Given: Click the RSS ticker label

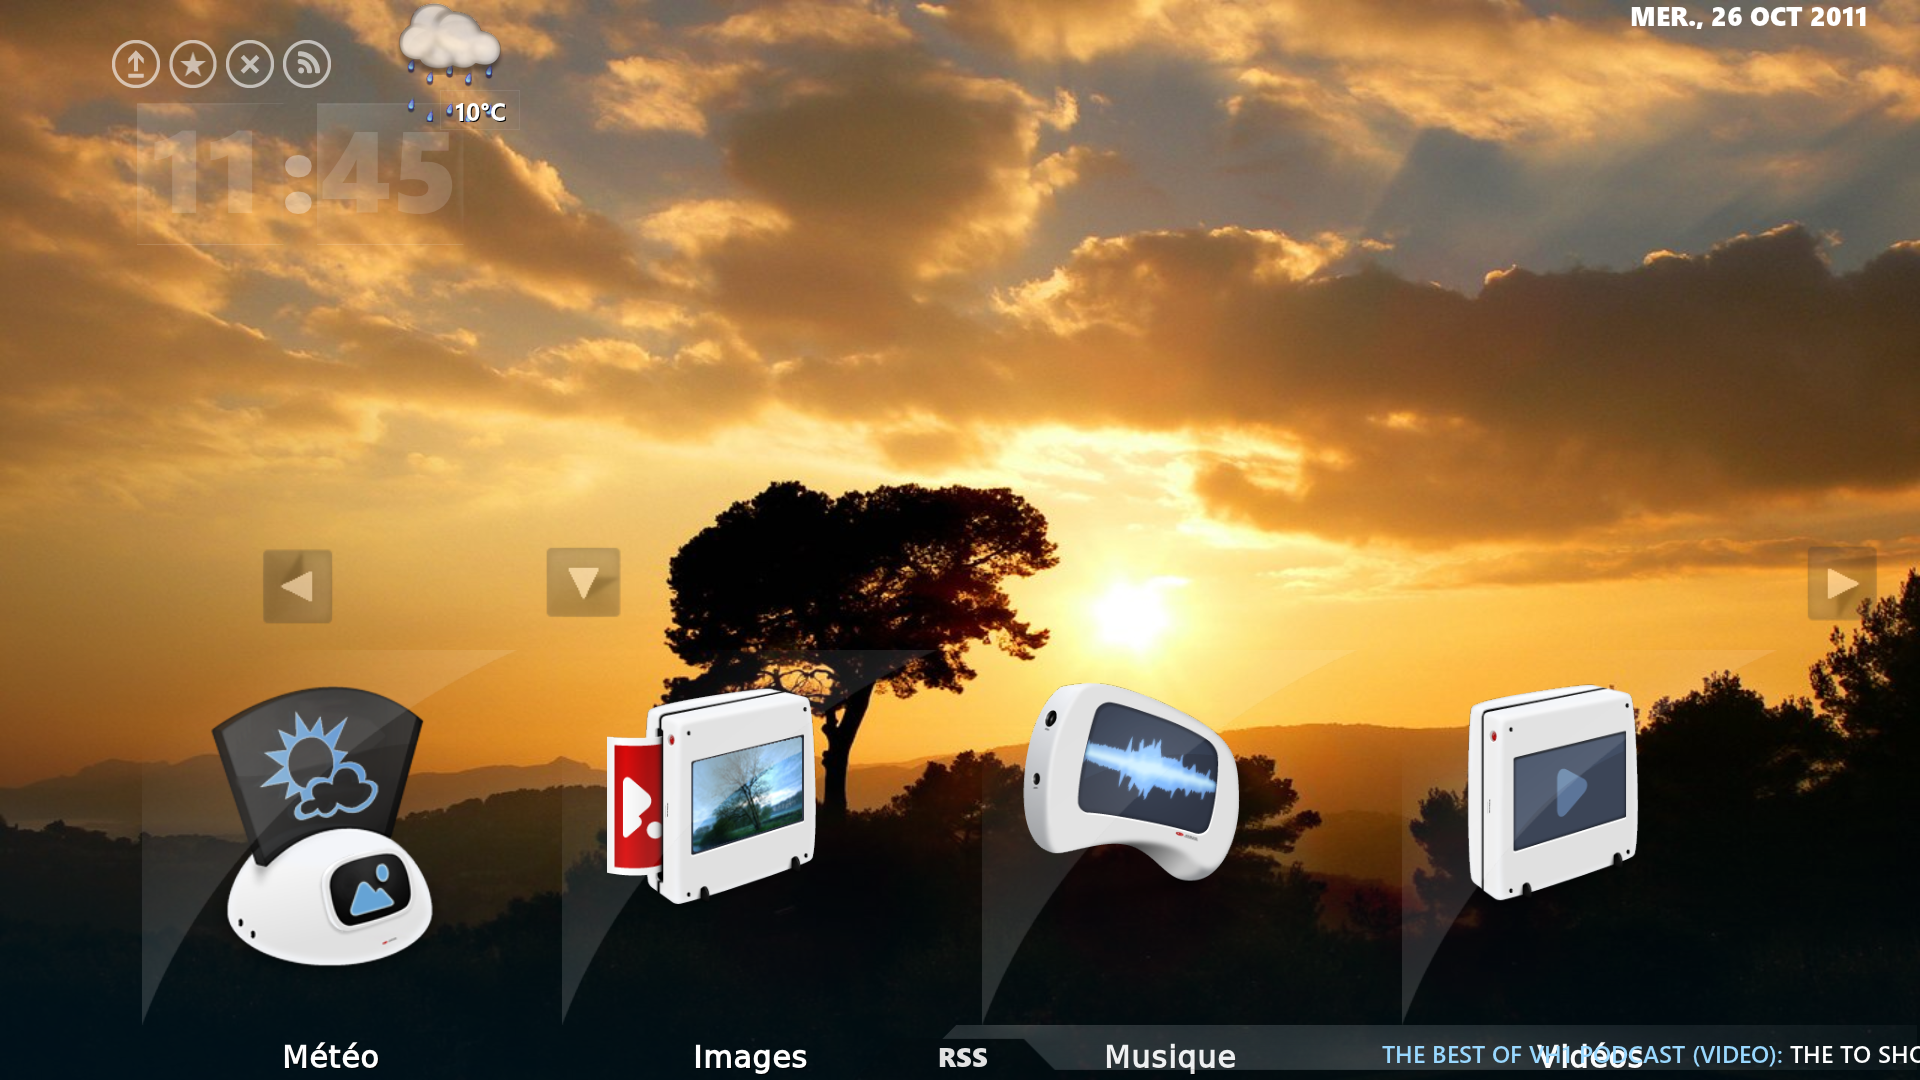Looking at the screenshot, I should [963, 1057].
